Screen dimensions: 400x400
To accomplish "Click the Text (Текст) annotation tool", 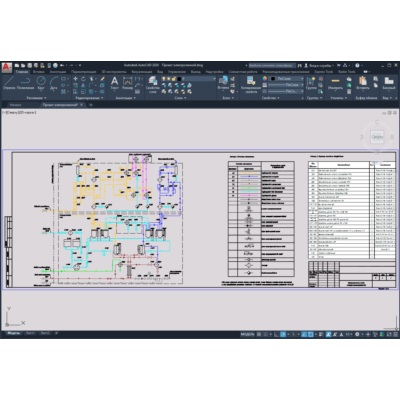I will (114, 83).
